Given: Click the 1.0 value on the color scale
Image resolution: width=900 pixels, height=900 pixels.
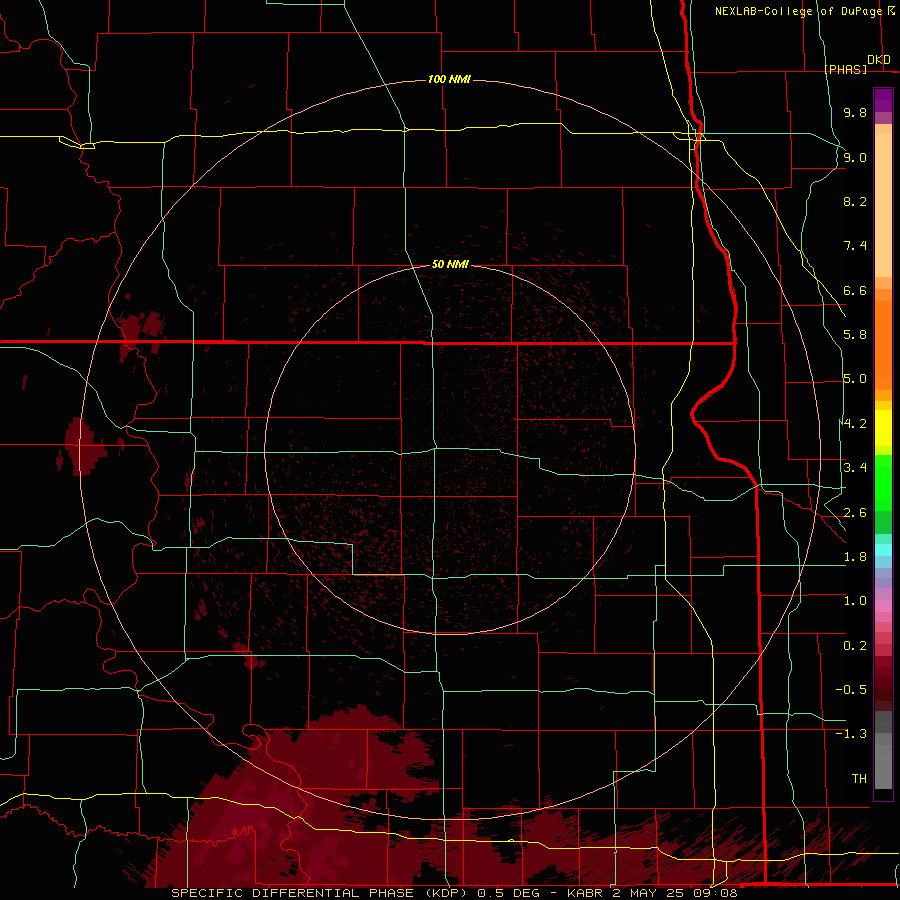Looking at the screenshot, I should coord(855,601).
